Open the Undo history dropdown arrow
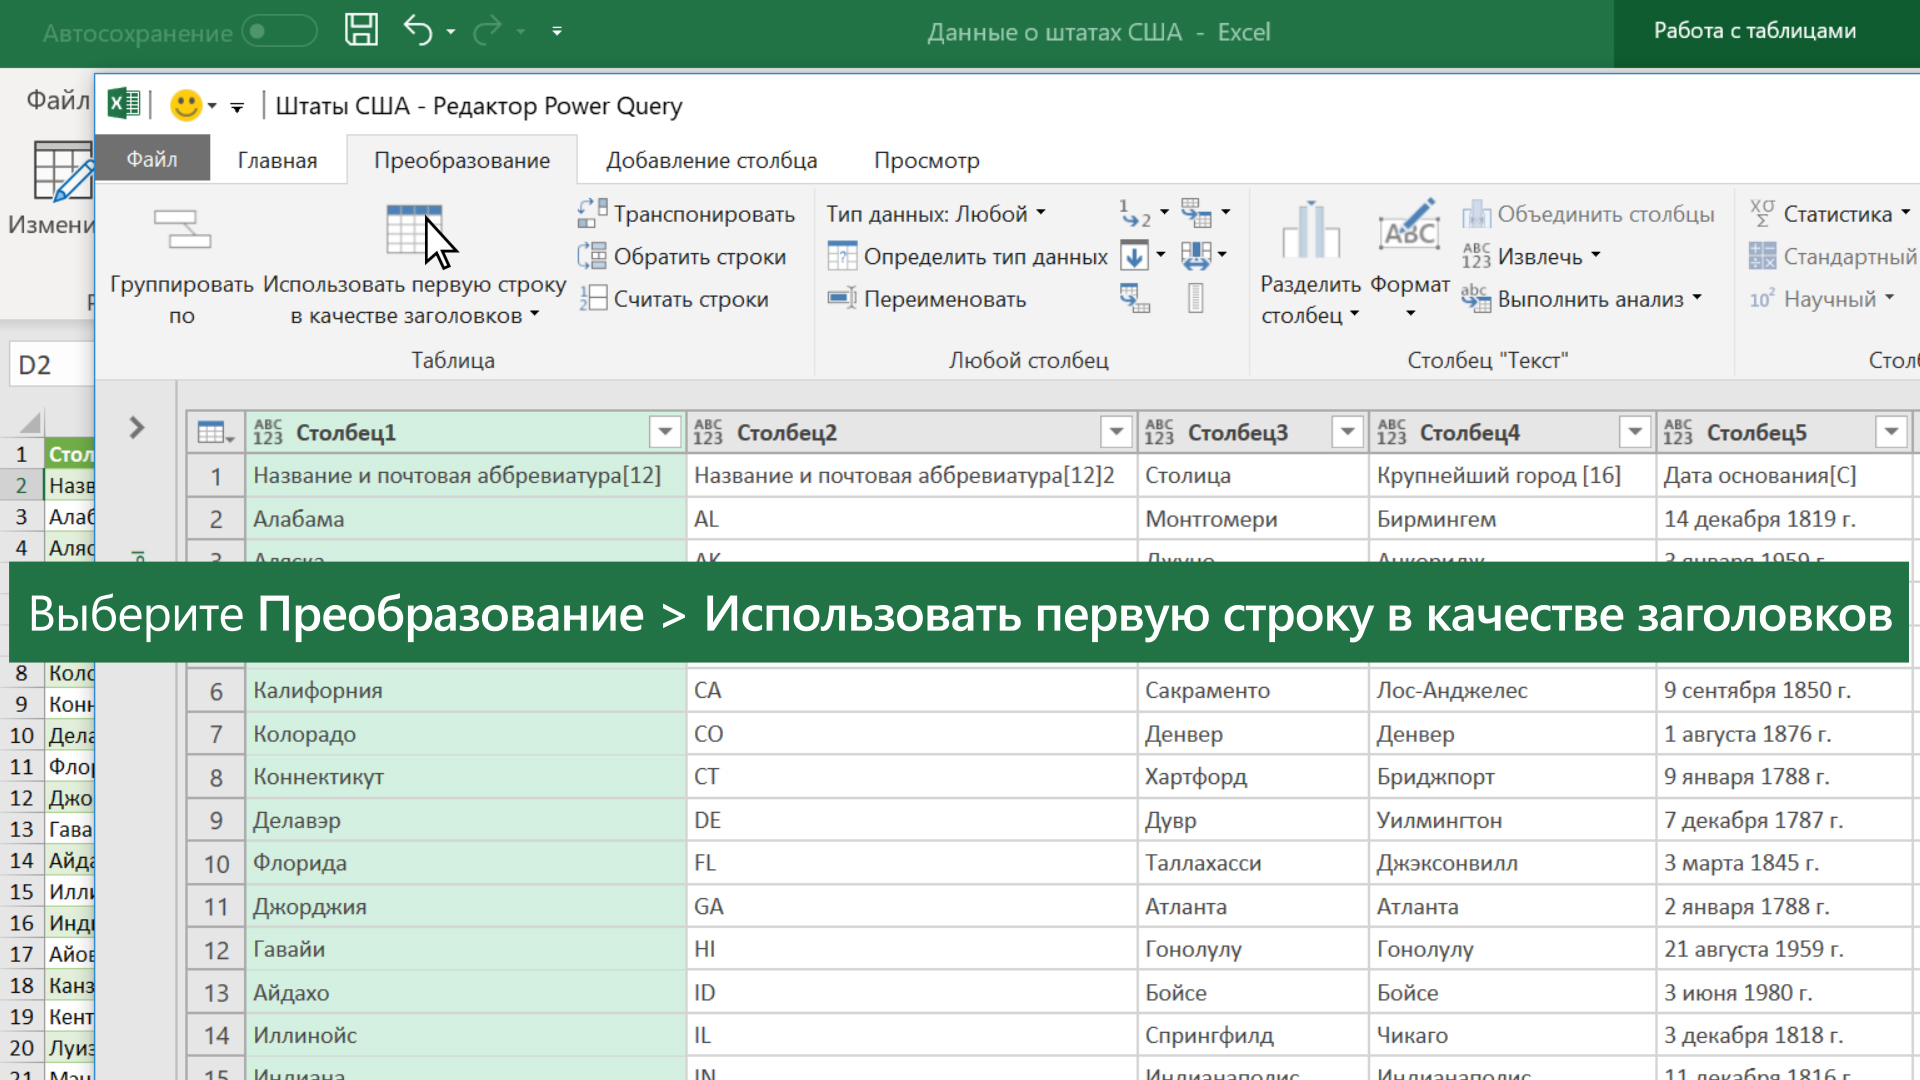The image size is (1920, 1080). coord(451,32)
